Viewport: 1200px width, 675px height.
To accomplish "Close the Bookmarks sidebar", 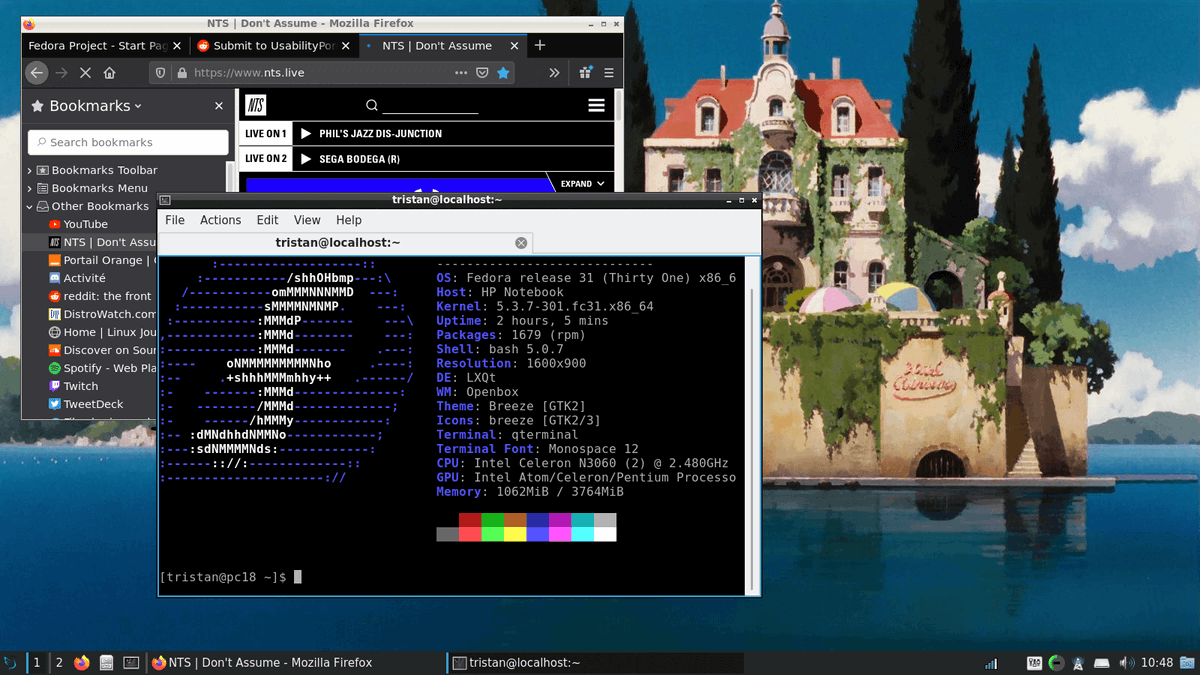I will tap(219, 106).
